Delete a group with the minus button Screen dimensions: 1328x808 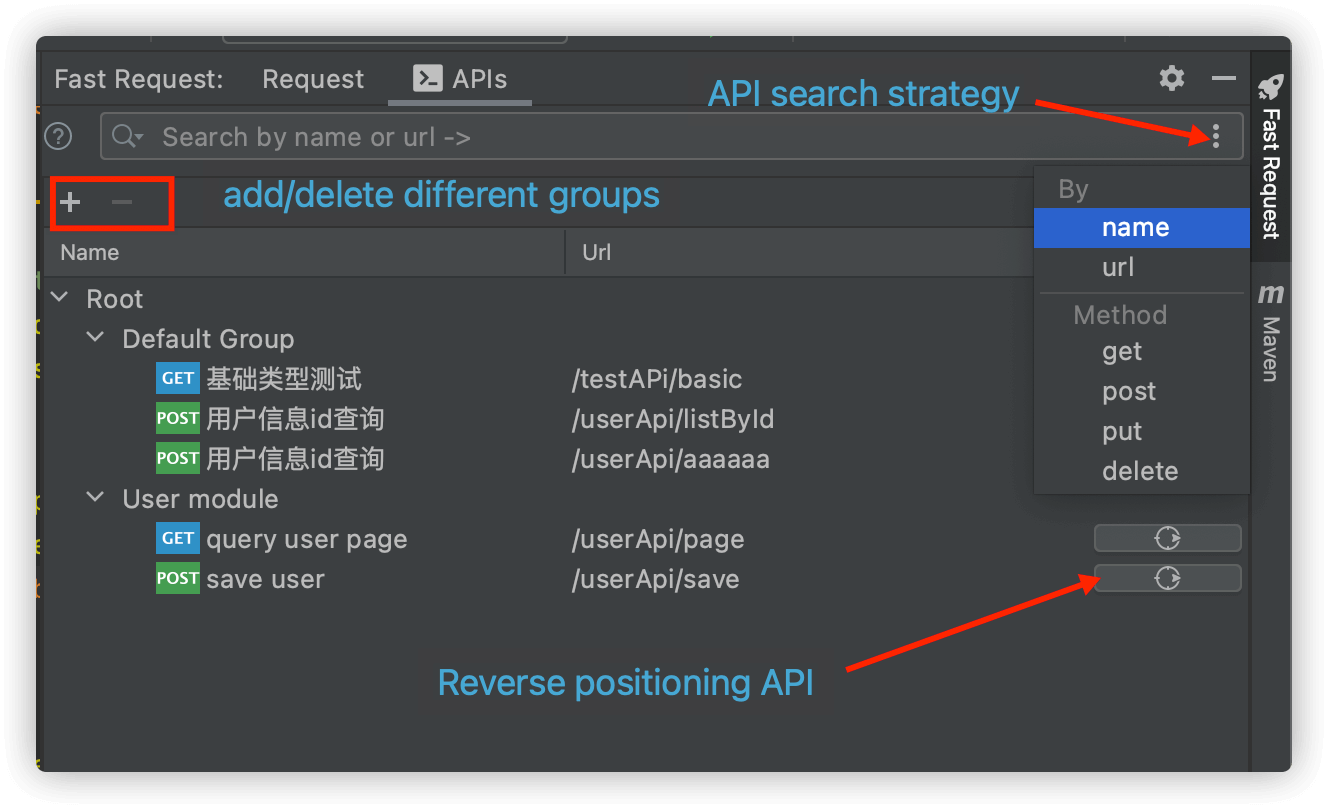tap(122, 201)
